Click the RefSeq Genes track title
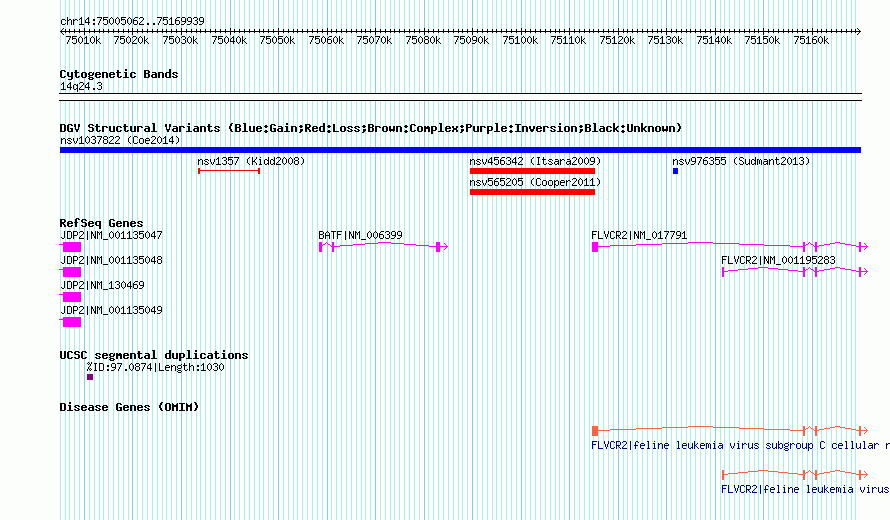 coord(101,223)
